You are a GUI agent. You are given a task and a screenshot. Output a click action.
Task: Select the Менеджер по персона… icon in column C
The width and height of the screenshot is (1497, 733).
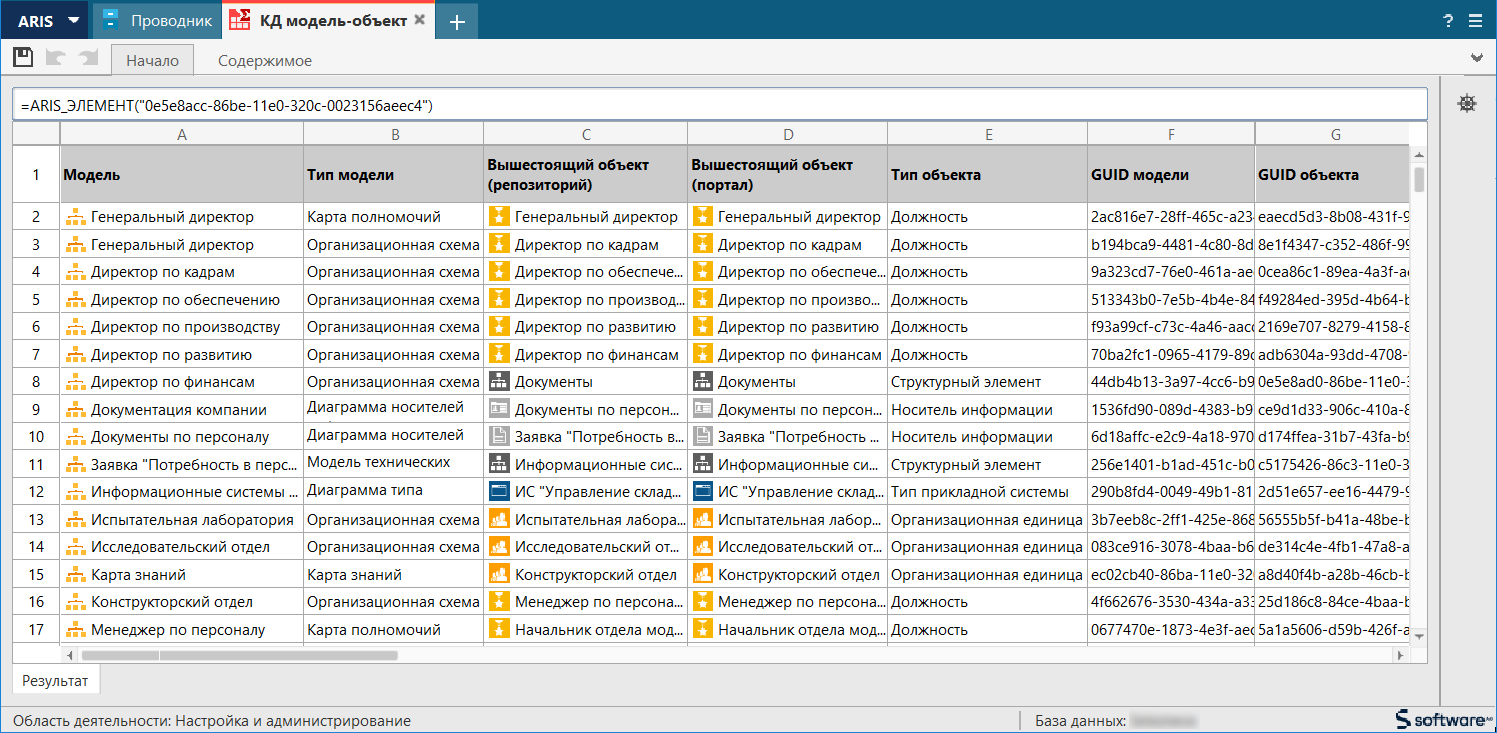tap(498, 602)
